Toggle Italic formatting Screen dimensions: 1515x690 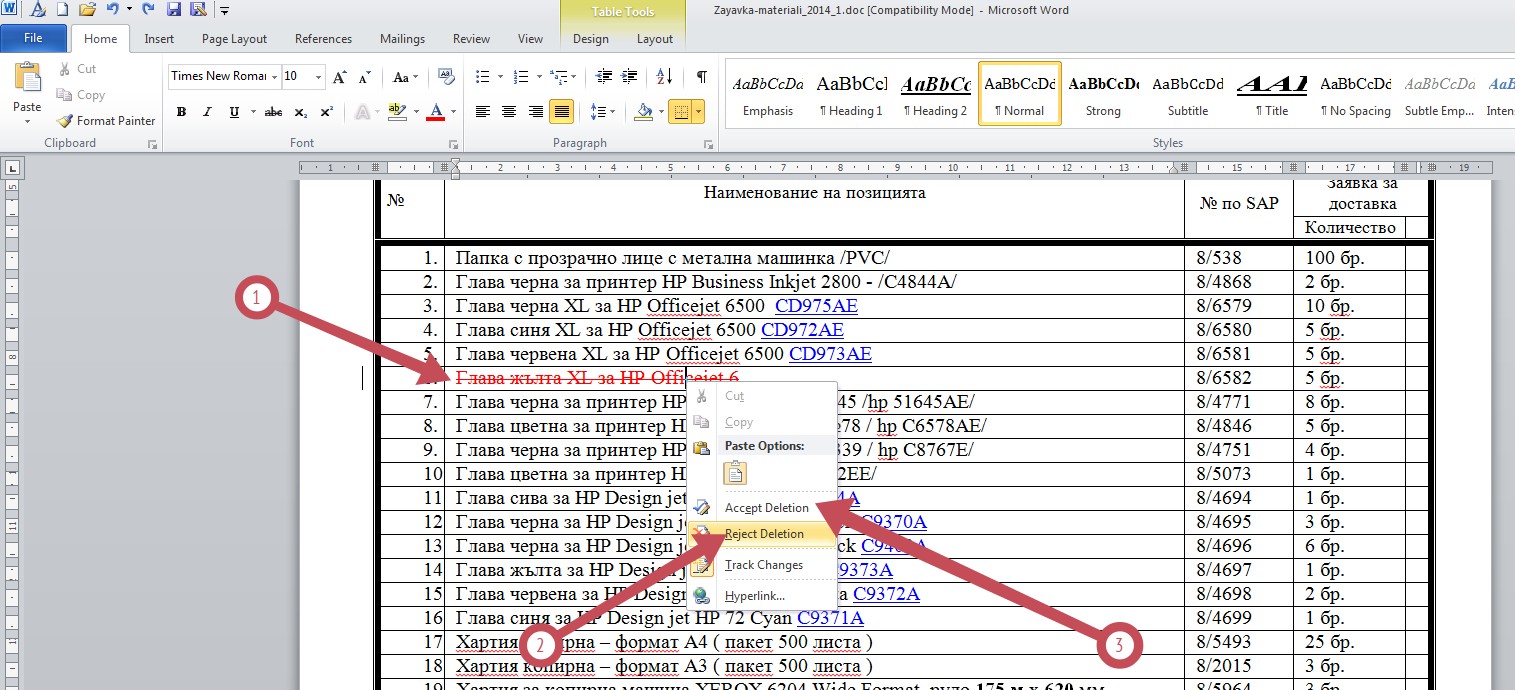[207, 112]
